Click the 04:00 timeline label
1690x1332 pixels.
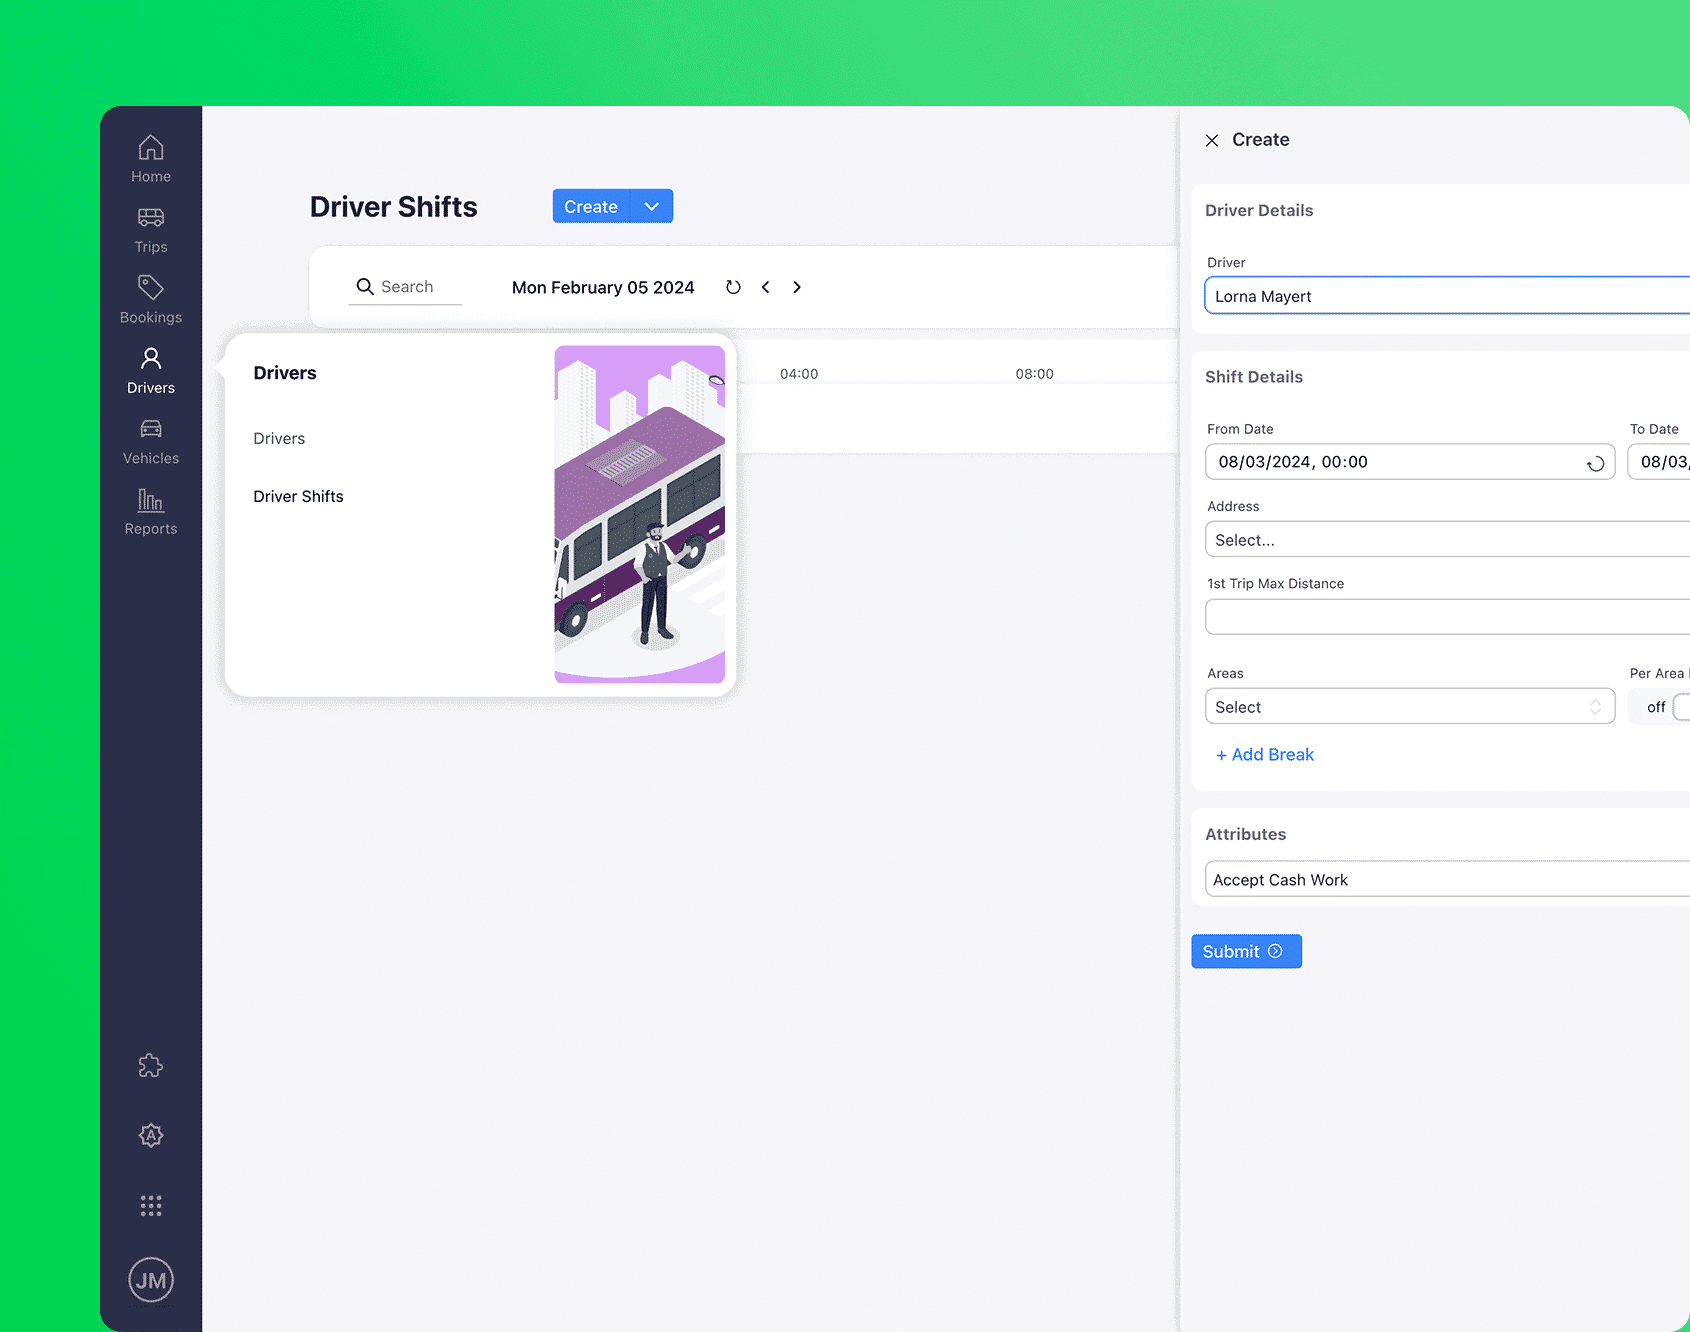pyautogui.click(x=799, y=374)
